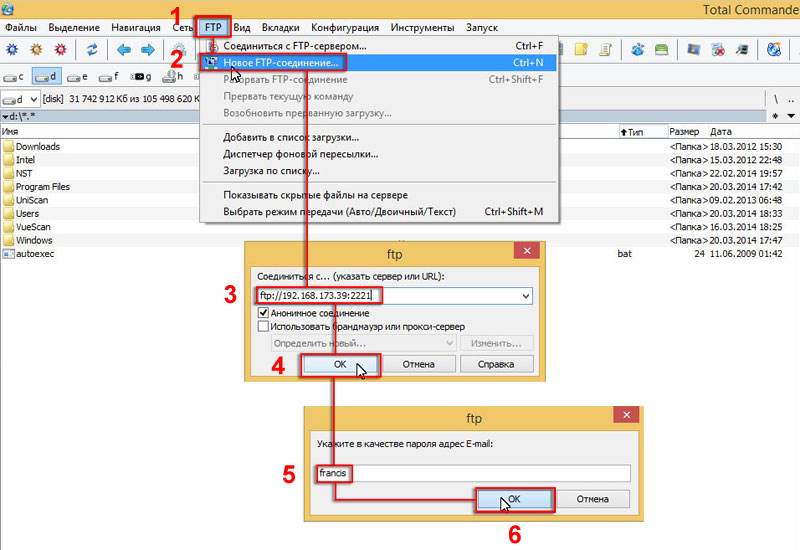Open the Вид menu
This screenshot has height=550, width=800.
pyautogui.click(x=242, y=28)
